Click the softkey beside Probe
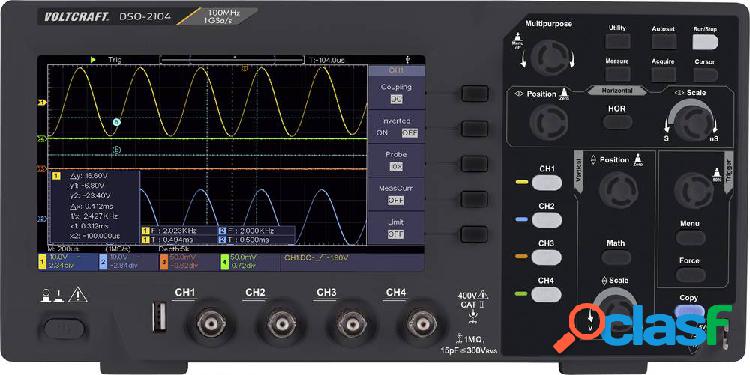 pyautogui.click(x=475, y=164)
